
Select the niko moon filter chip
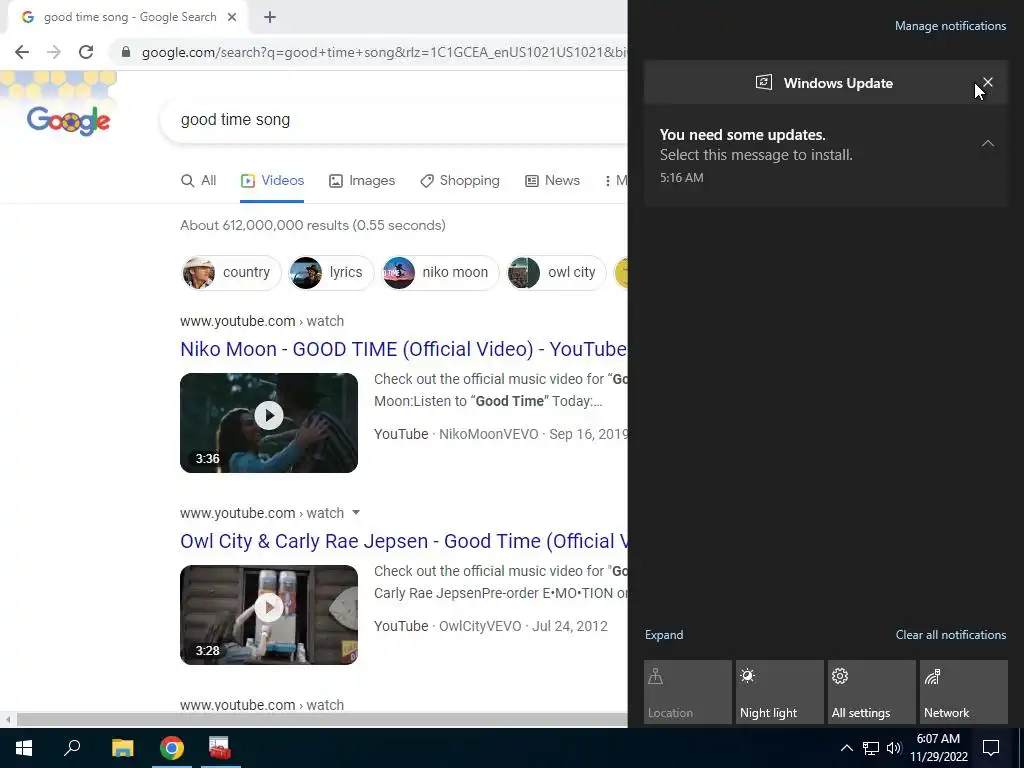pos(440,272)
